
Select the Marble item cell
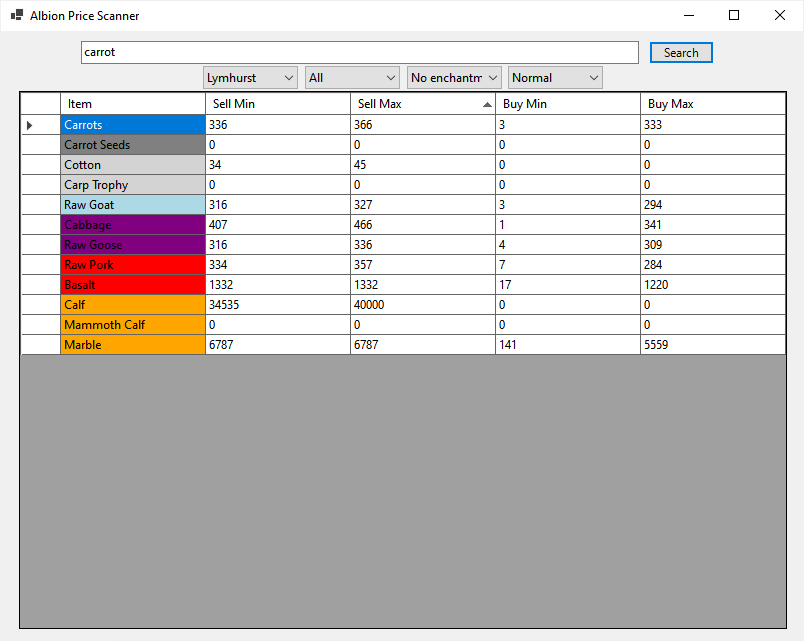(133, 345)
